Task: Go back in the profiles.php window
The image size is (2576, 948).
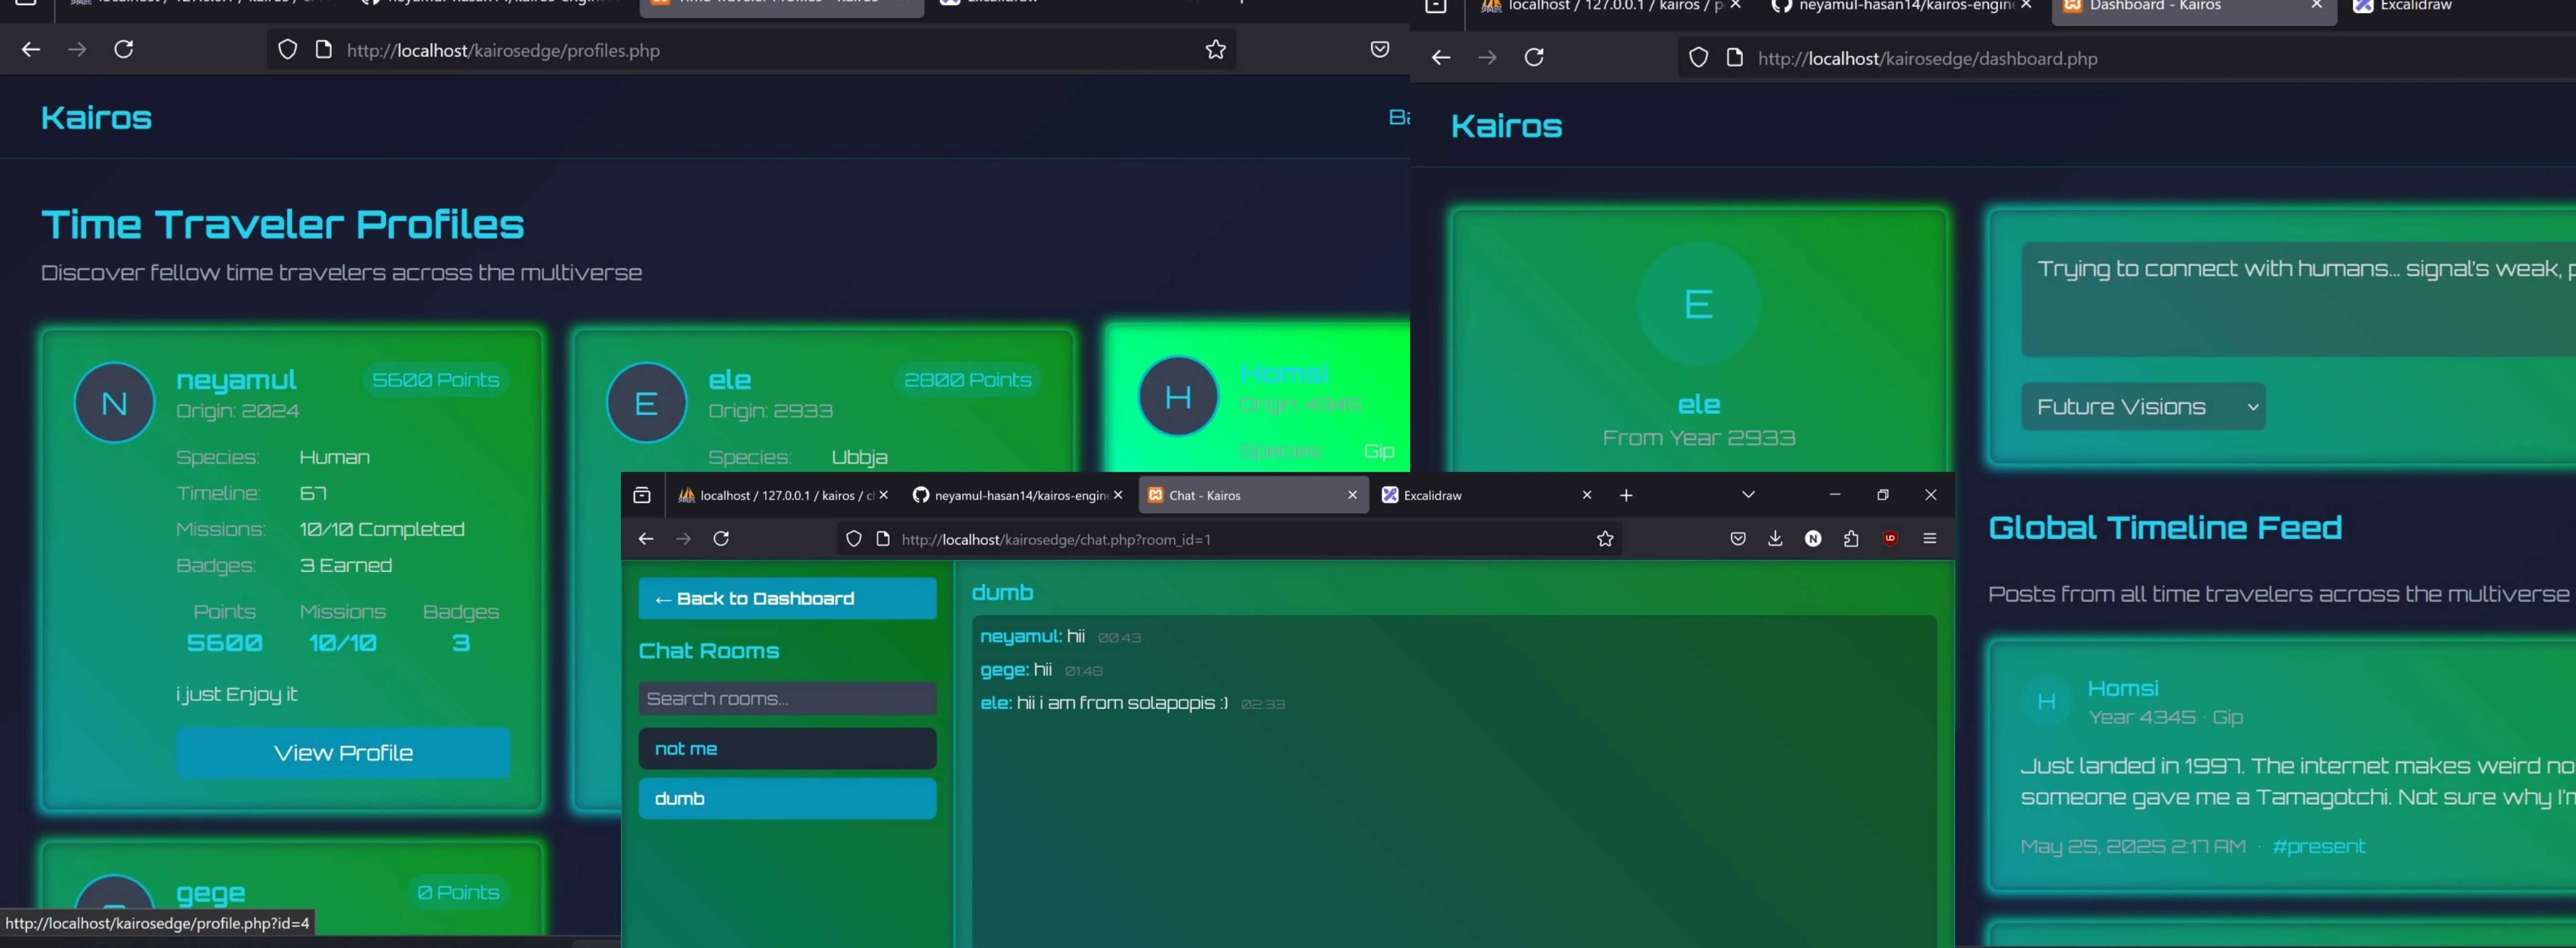Action: coord(31,49)
